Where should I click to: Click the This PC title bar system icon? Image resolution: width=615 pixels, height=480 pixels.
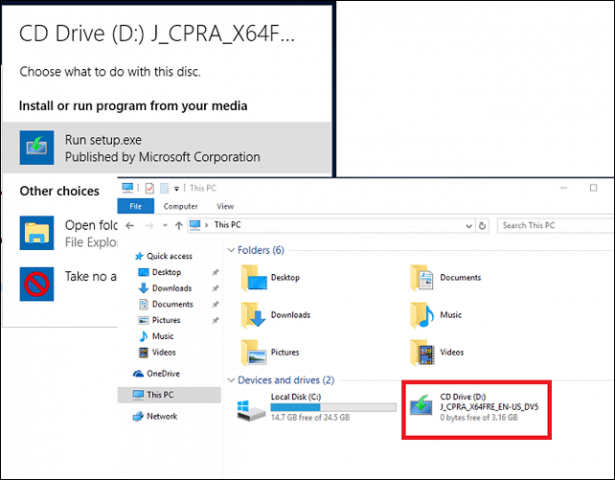(x=127, y=188)
